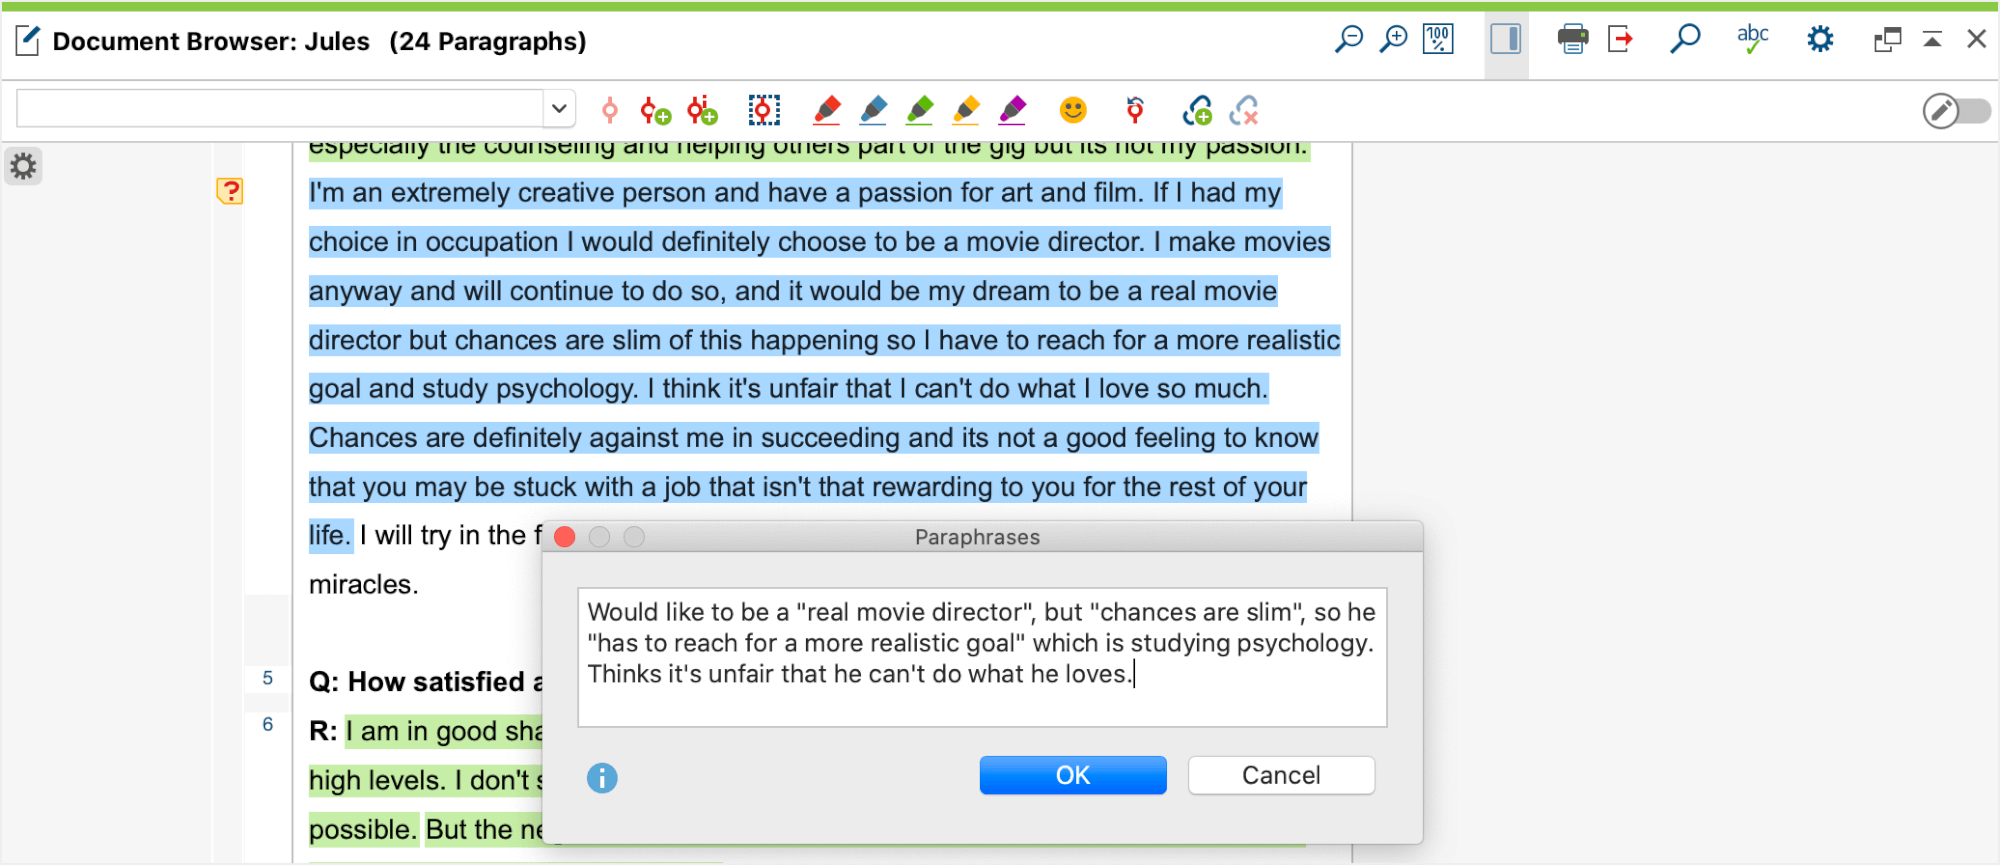Click the remove link icon
The image size is (2000, 865).
click(1244, 110)
